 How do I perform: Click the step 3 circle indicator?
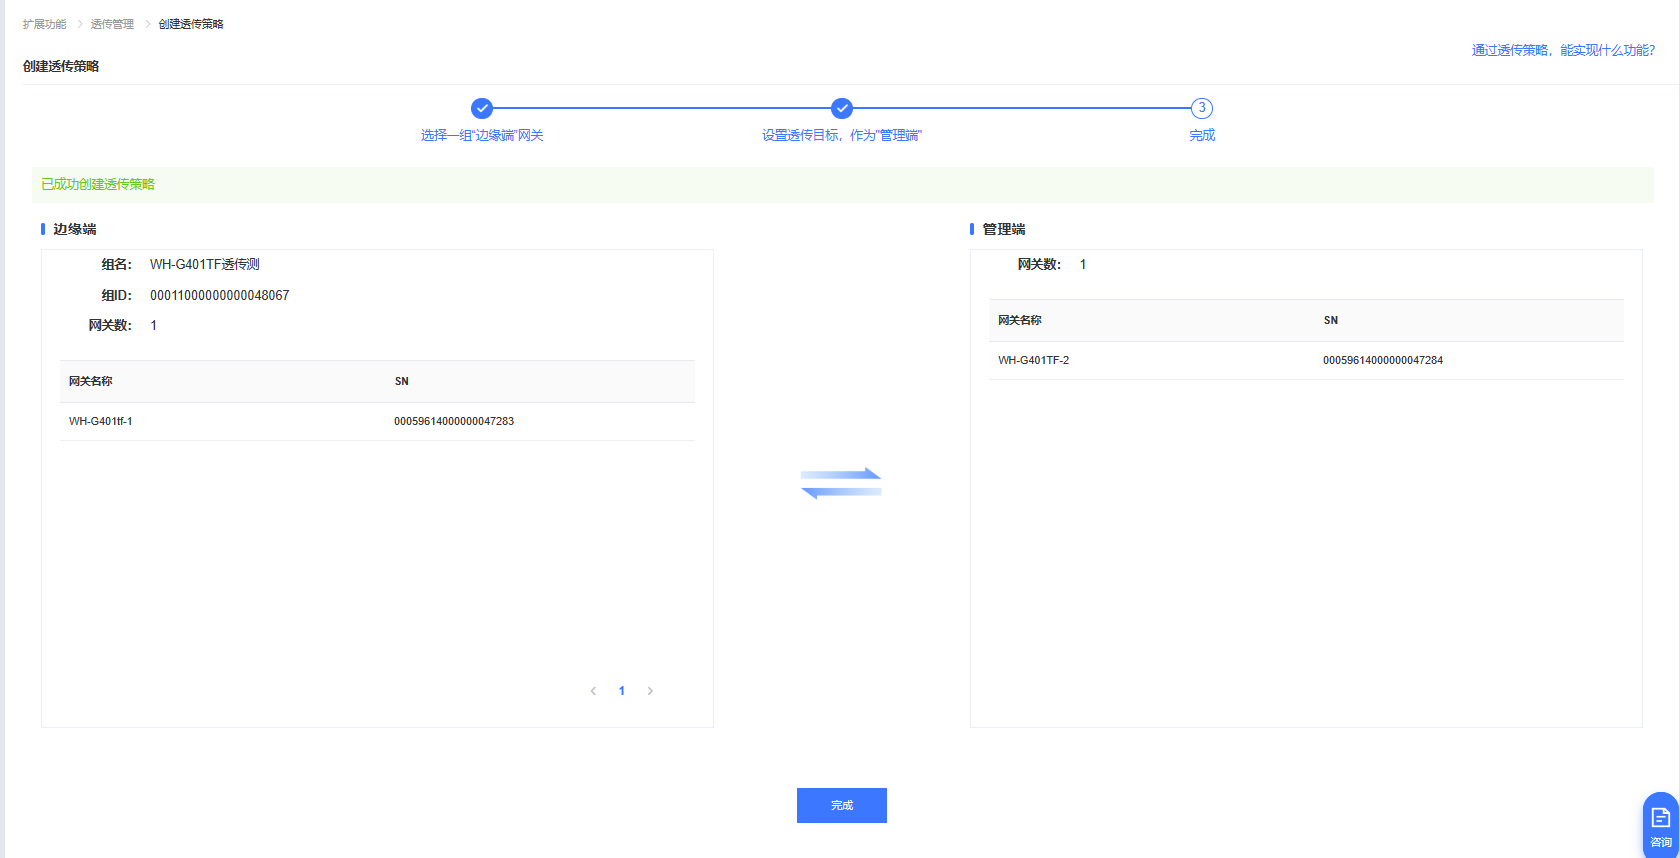(1202, 108)
